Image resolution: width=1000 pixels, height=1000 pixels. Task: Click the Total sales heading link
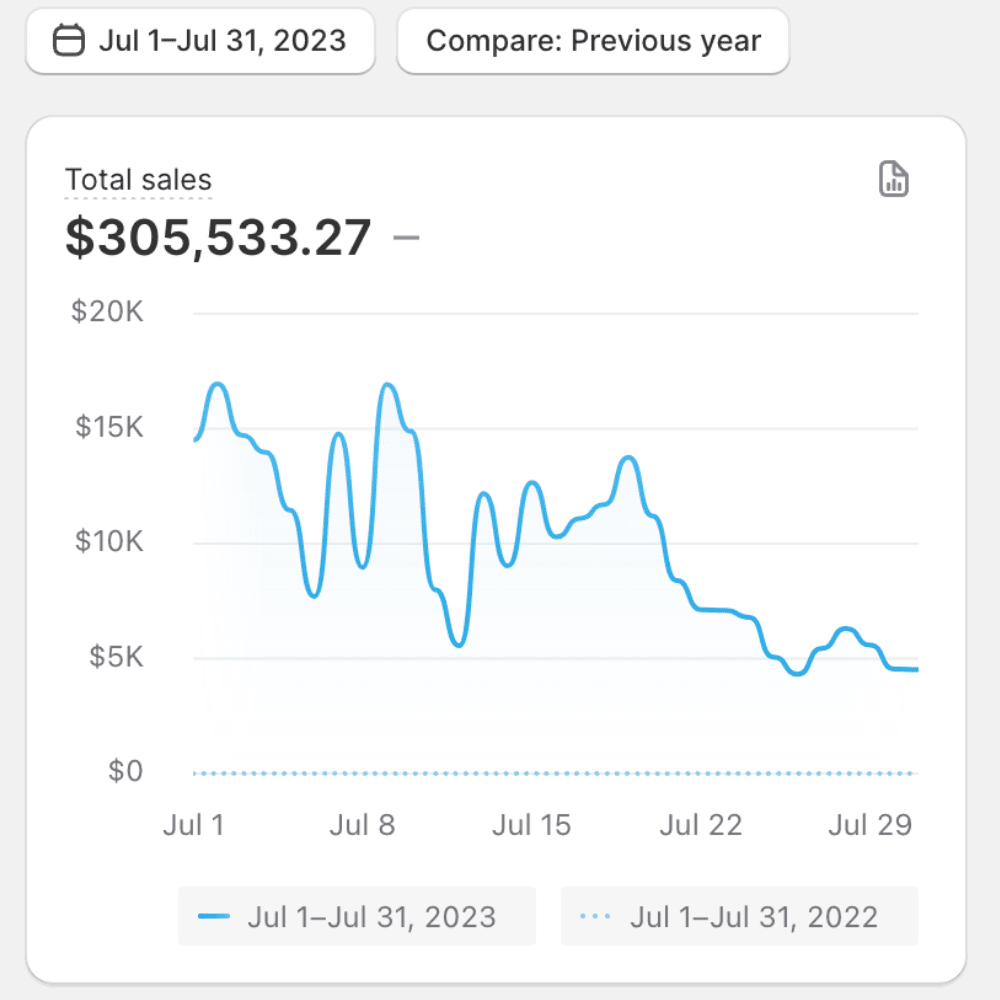point(138,180)
